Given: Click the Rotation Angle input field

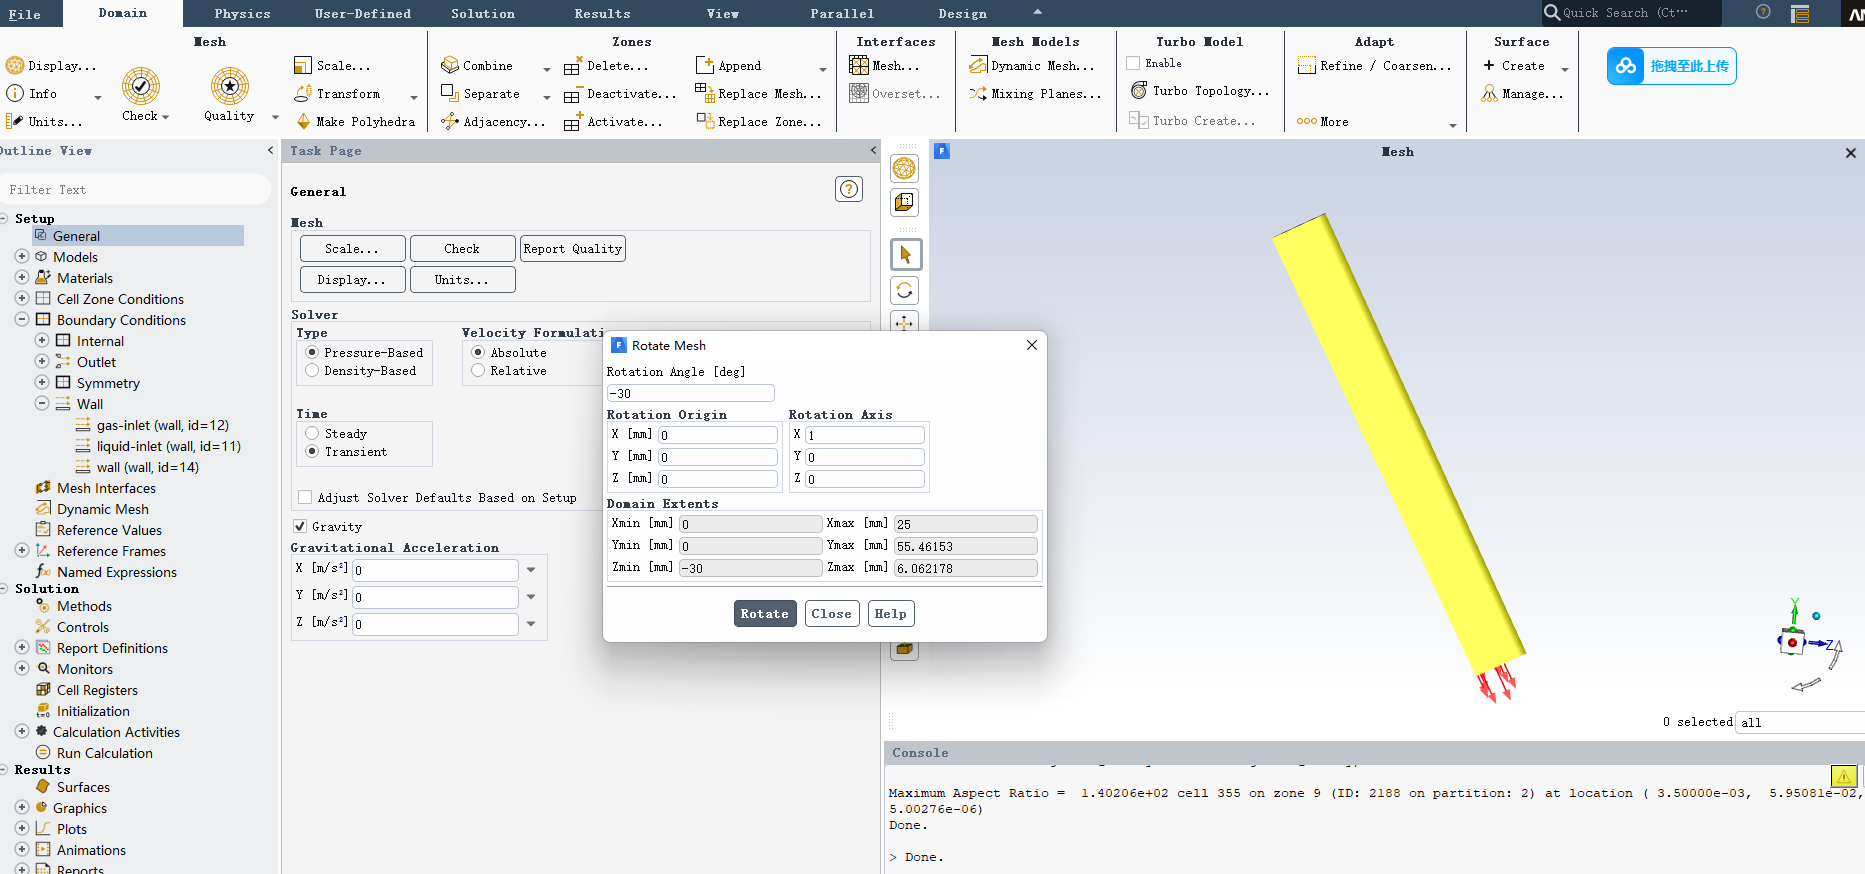Looking at the screenshot, I should pyautogui.click(x=690, y=393).
